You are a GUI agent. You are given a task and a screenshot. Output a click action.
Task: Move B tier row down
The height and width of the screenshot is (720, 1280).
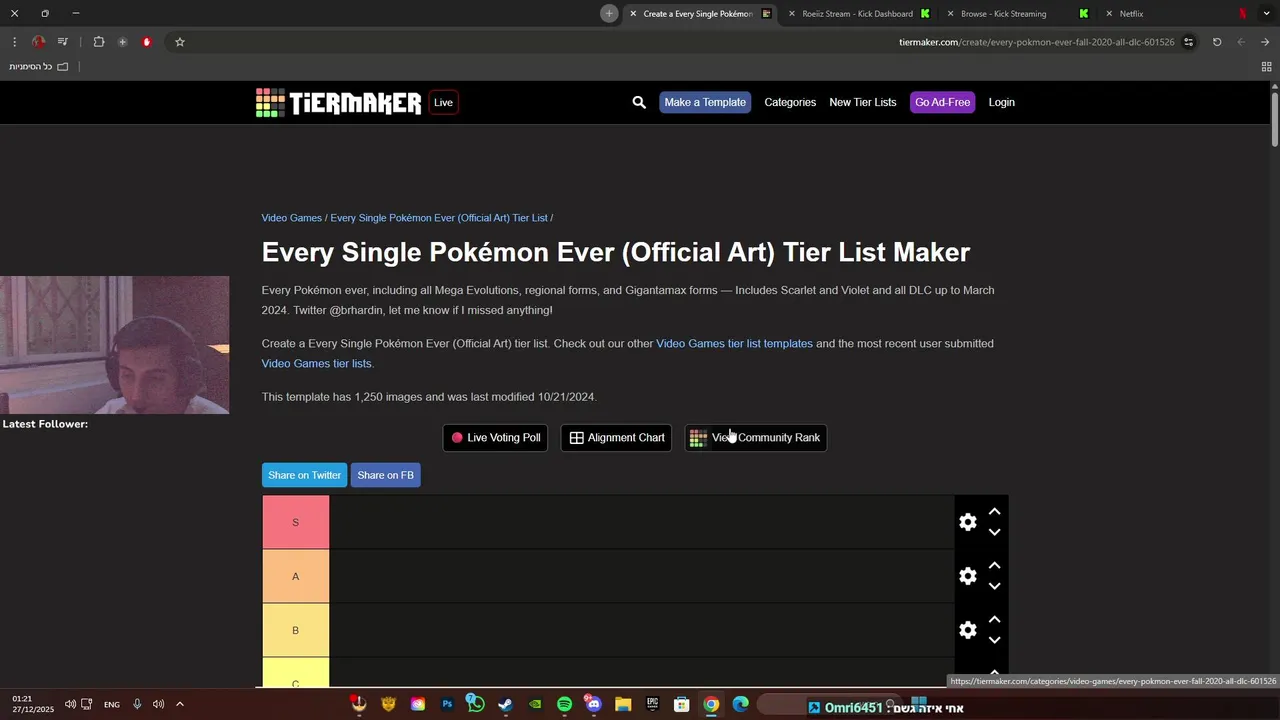pos(994,640)
